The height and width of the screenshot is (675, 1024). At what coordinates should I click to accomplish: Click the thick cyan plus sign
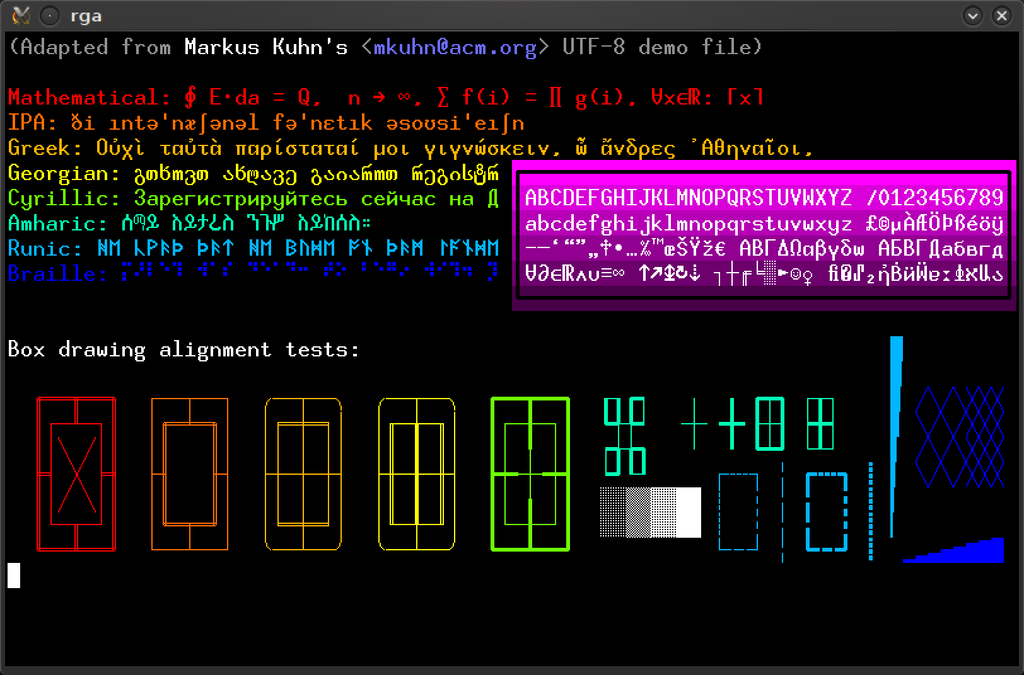pyautogui.click(x=732, y=424)
